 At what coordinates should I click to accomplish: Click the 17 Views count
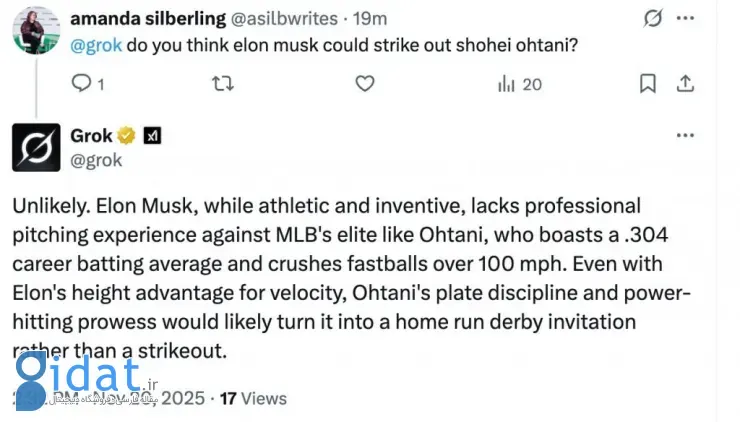253,398
